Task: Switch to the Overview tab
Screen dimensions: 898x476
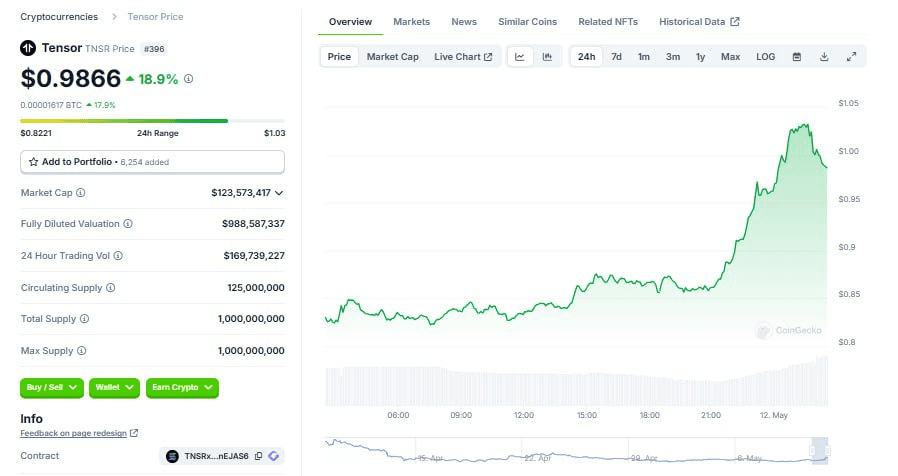Action: [350, 22]
